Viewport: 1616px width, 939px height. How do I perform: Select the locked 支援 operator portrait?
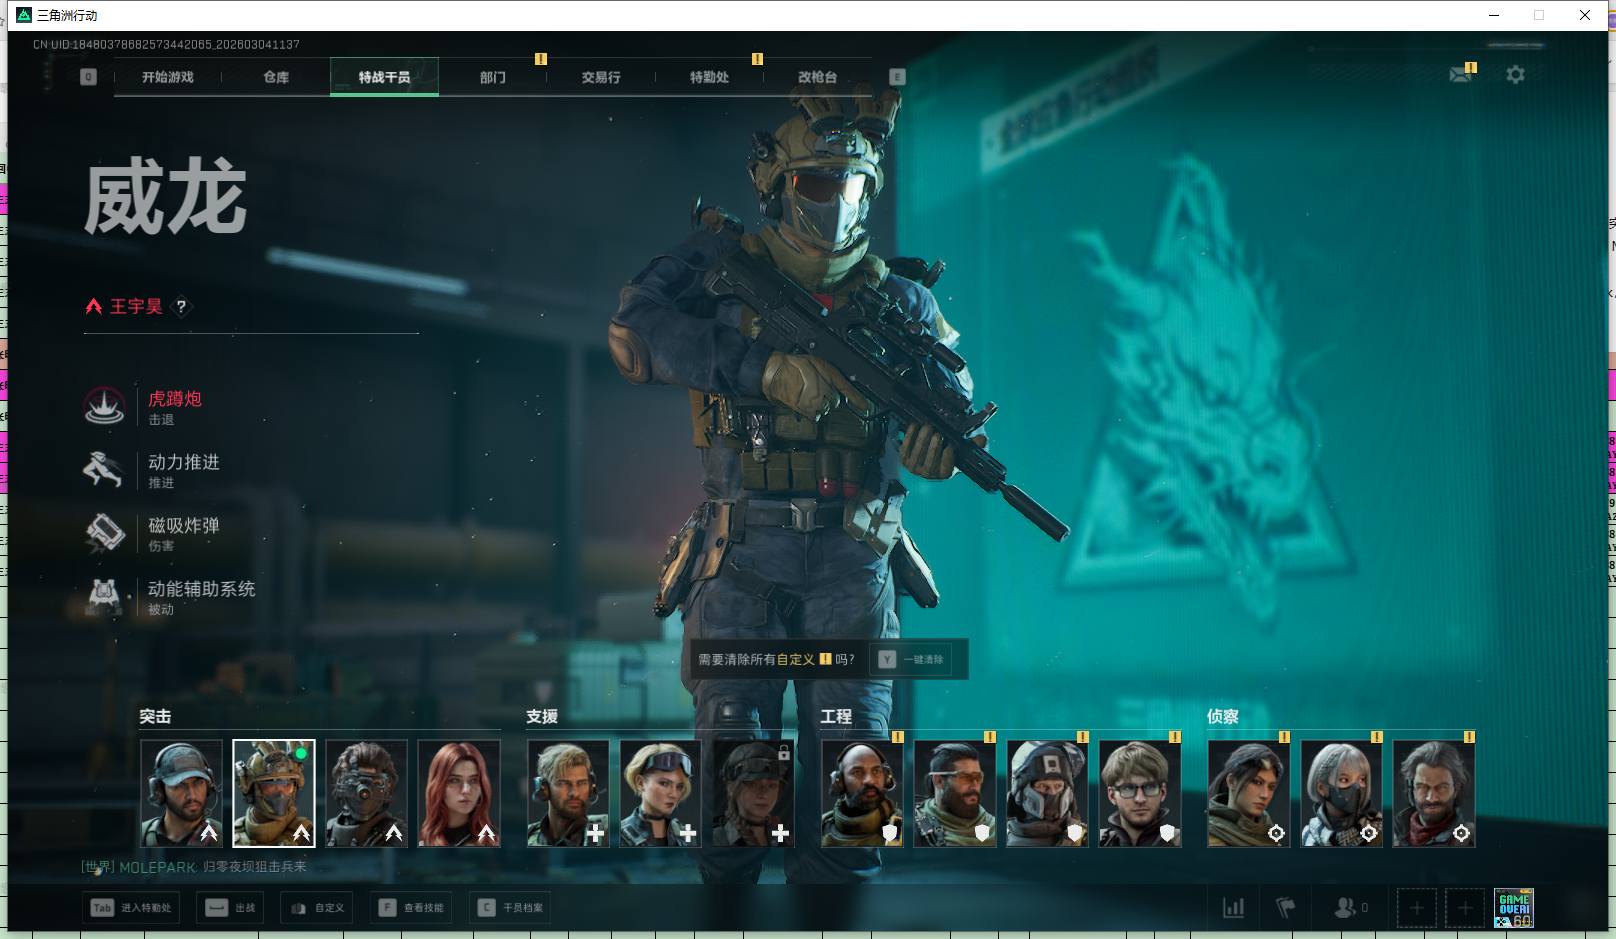[x=753, y=794]
